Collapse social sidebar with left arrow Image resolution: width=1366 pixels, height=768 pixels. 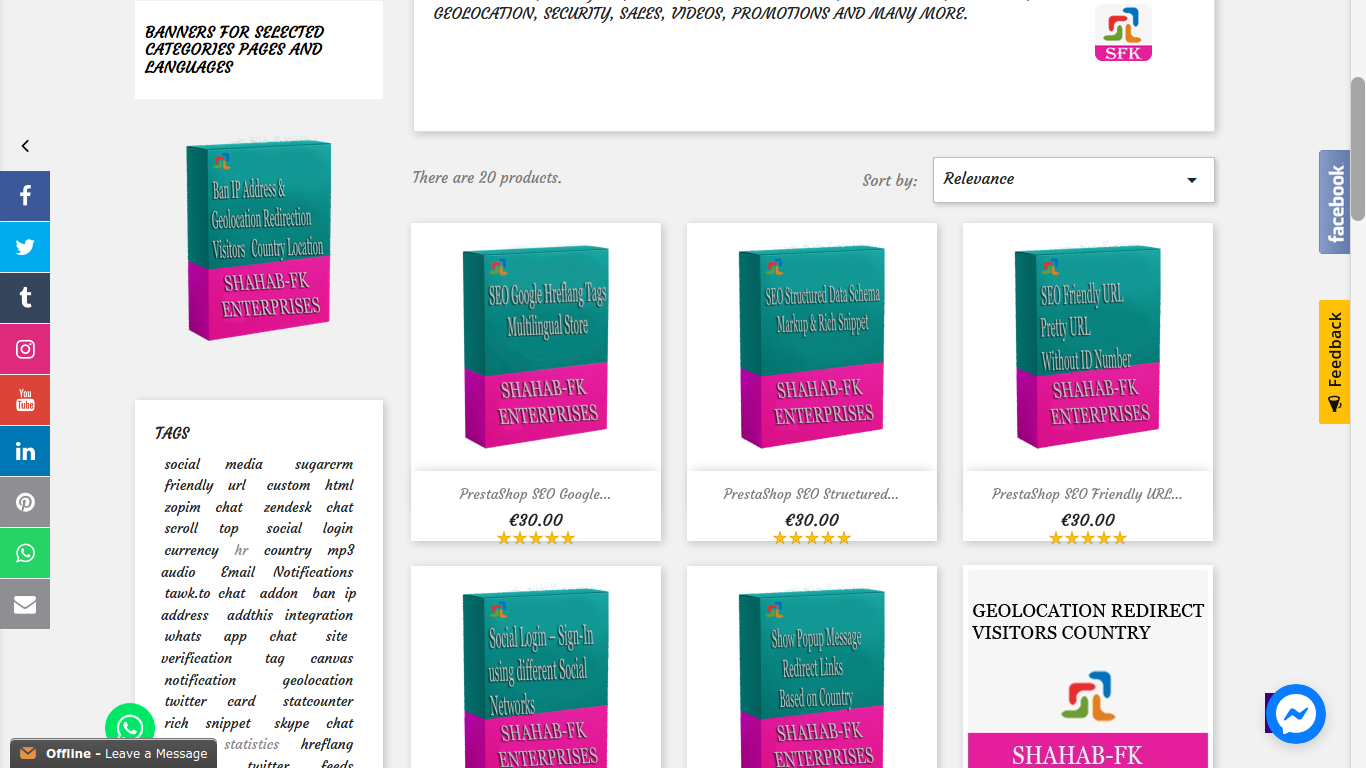(25, 146)
